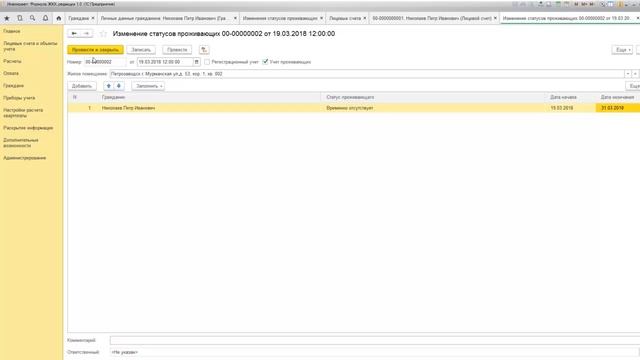
Task: Open Приборы учета section in sidebar
Action: coord(19,98)
